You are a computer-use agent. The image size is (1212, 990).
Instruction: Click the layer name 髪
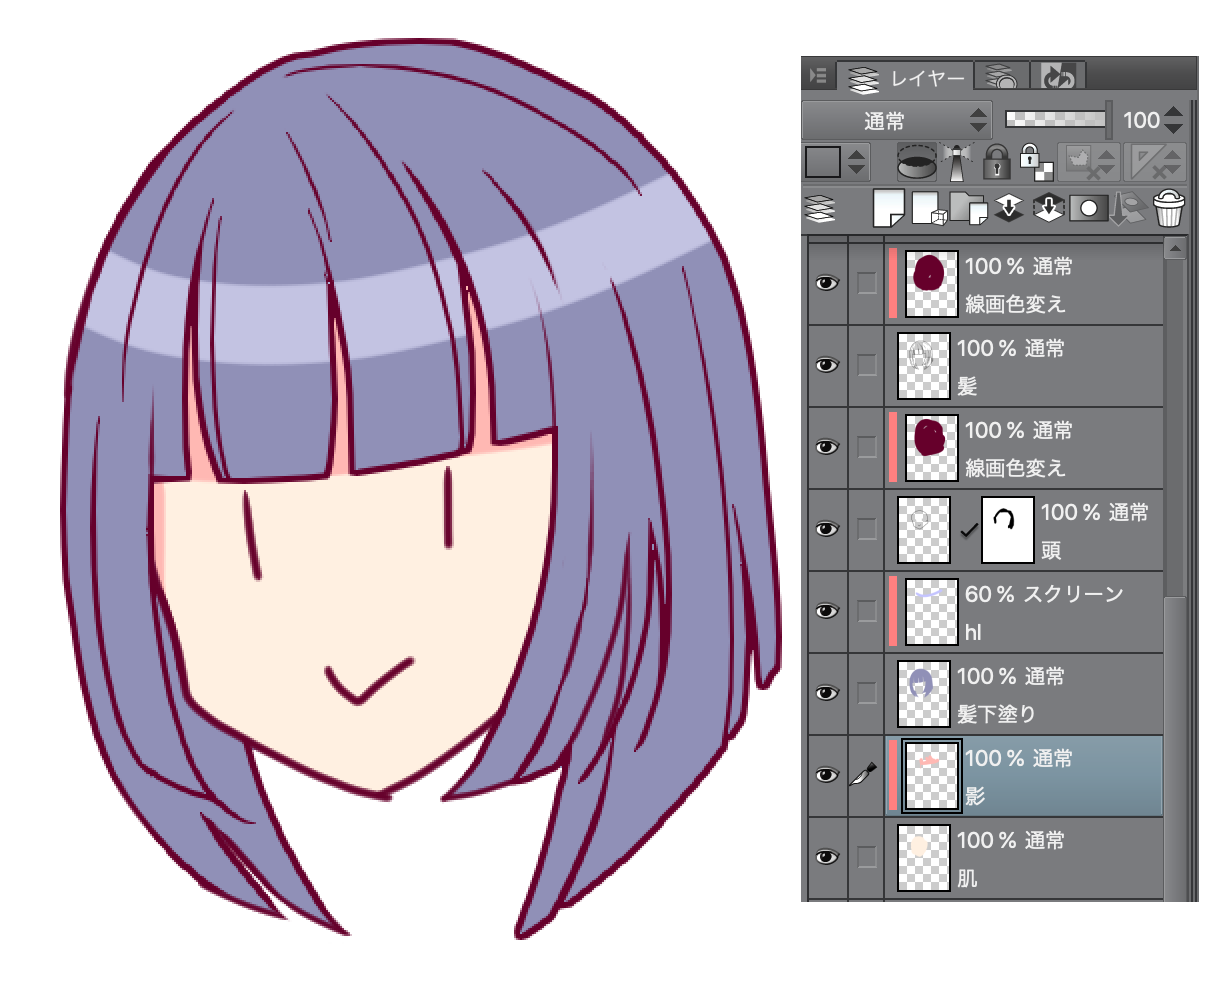tap(967, 386)
